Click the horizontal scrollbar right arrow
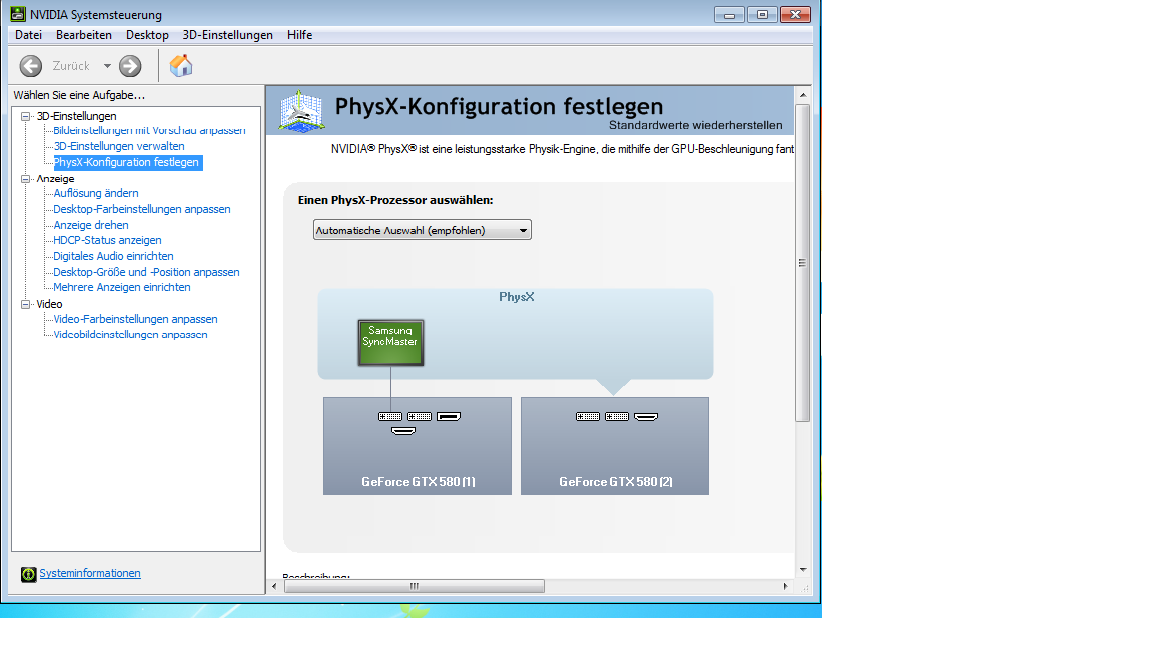 click(785, 586)
